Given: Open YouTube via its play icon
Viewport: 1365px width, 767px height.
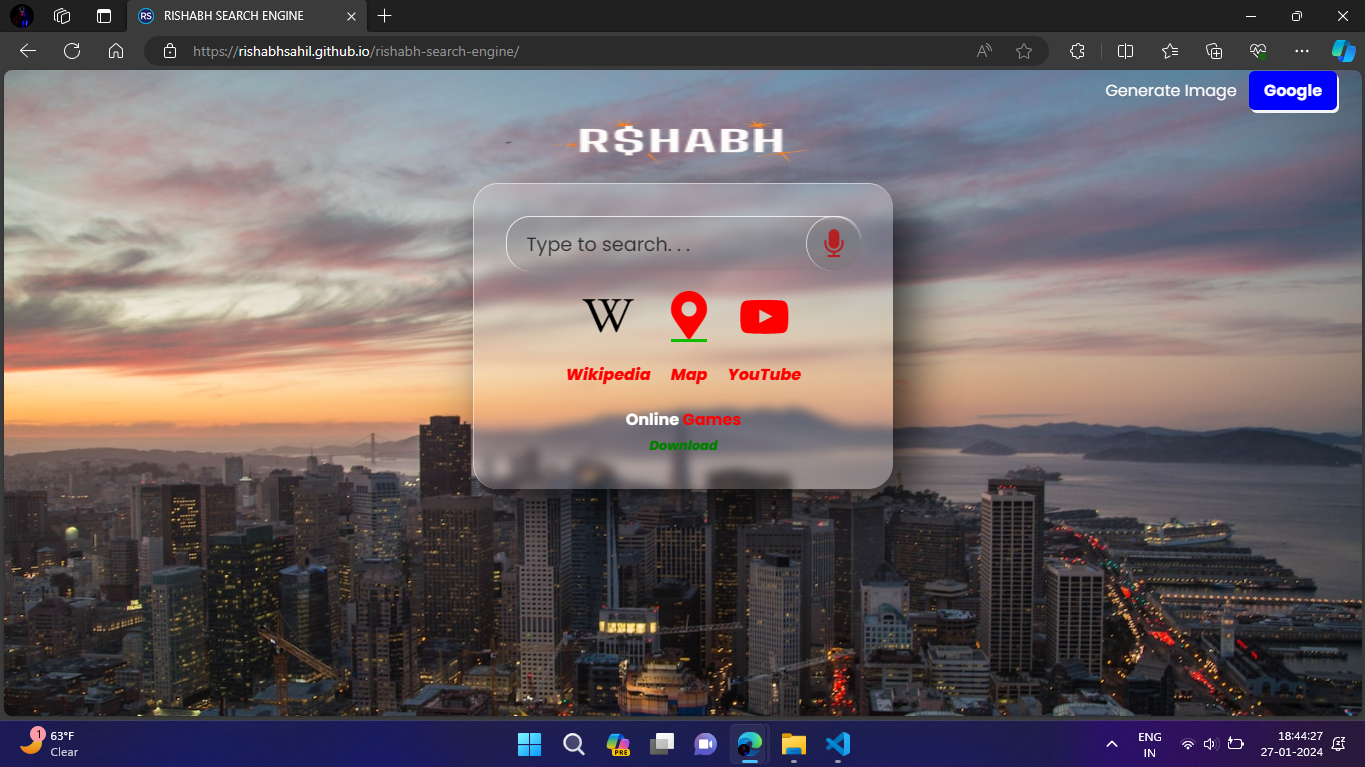Looking at the screenshot, I should tap(763, 315).
